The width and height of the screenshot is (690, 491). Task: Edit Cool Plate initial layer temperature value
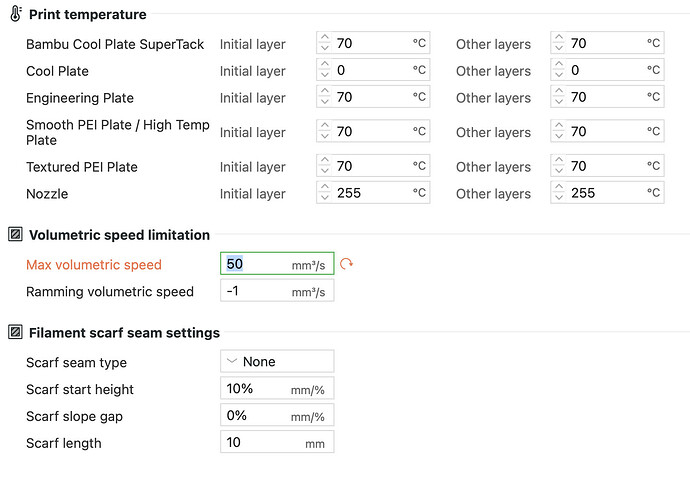[x=372, y=70]
